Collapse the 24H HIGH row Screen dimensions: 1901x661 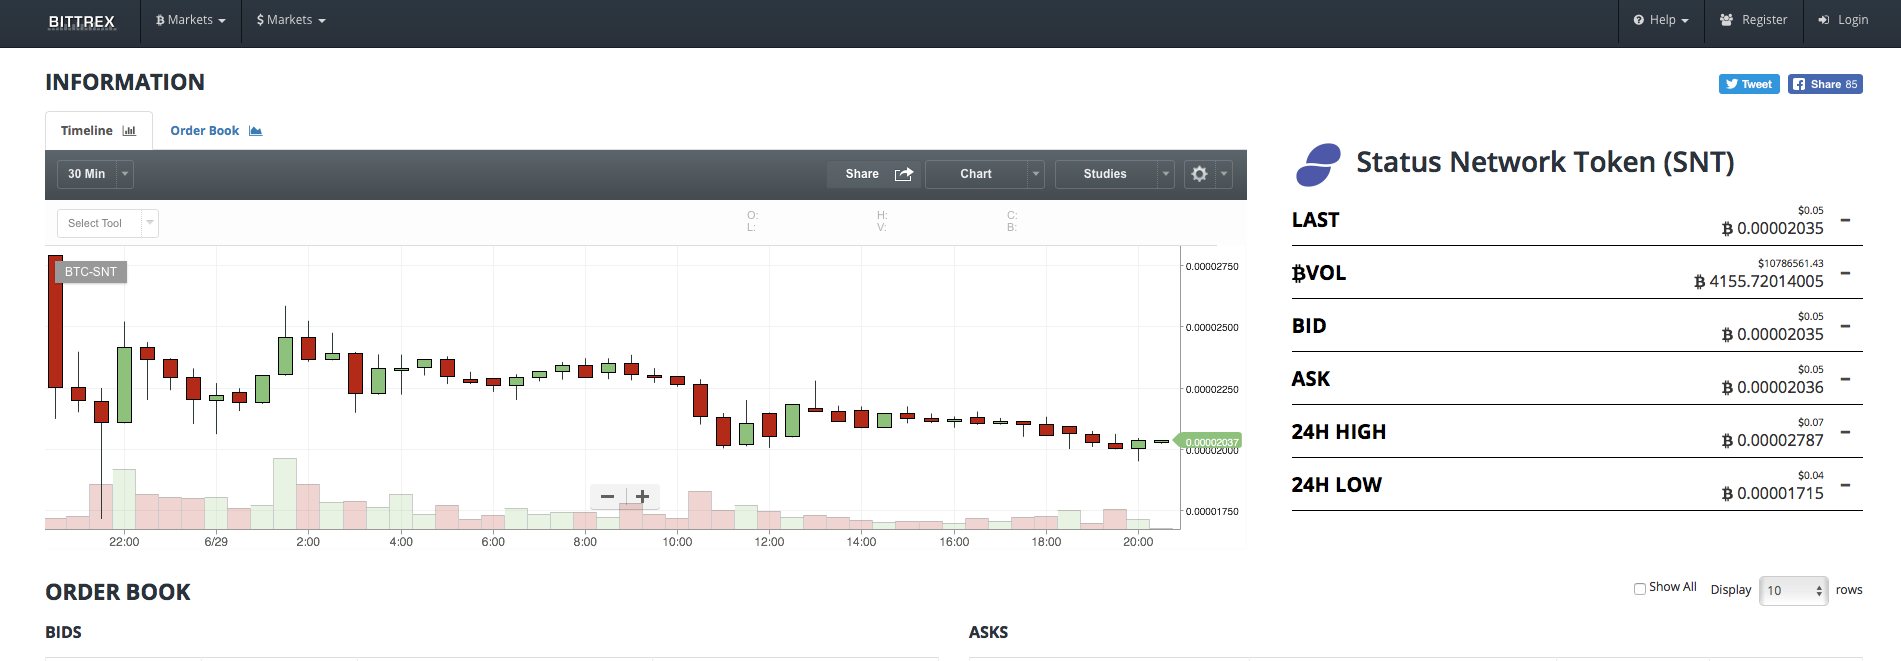coord(1845,432)
